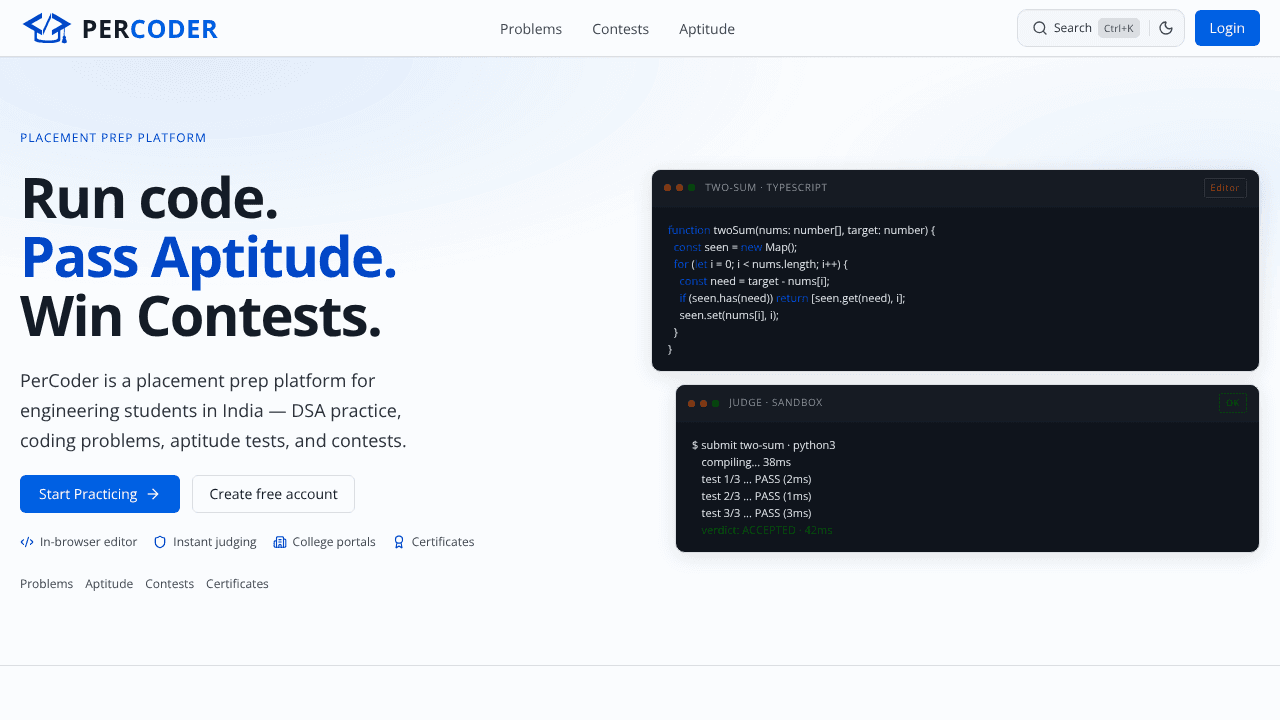Click the Start Practicing button
The width and height of the screenshot is (1280, 720).
[100, 494]
